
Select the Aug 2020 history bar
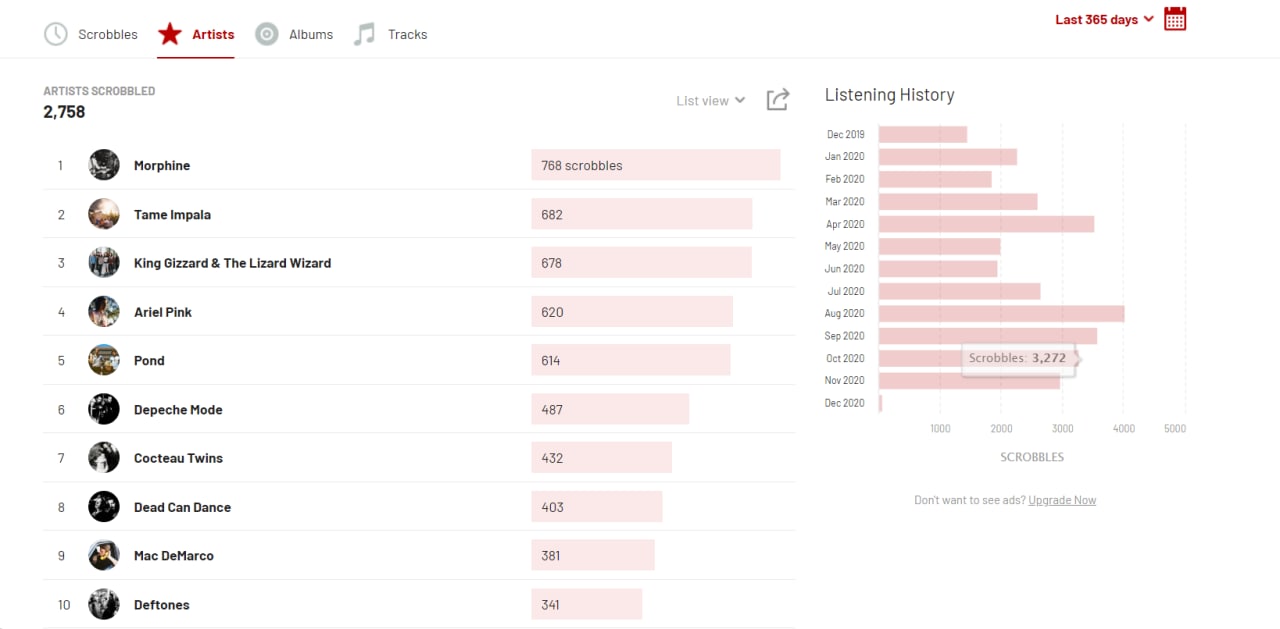pyautogui.click(x=1002, y=314)
